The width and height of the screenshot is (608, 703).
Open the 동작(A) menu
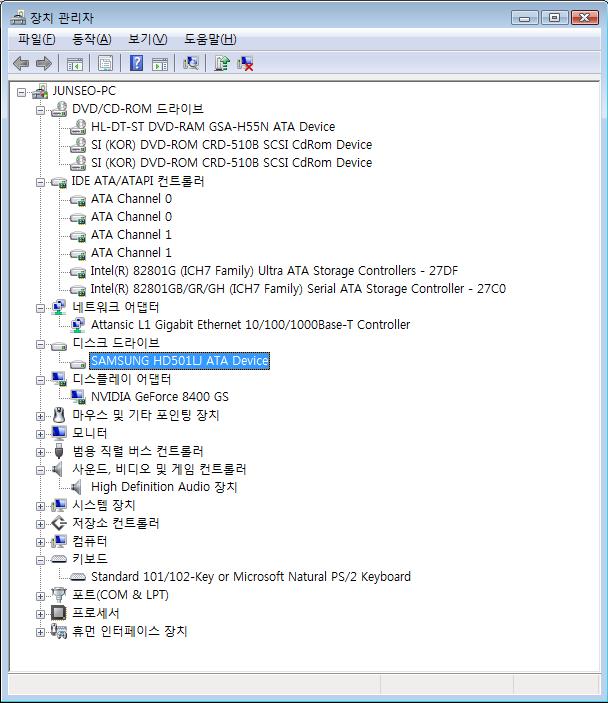(x=91, y=39)
